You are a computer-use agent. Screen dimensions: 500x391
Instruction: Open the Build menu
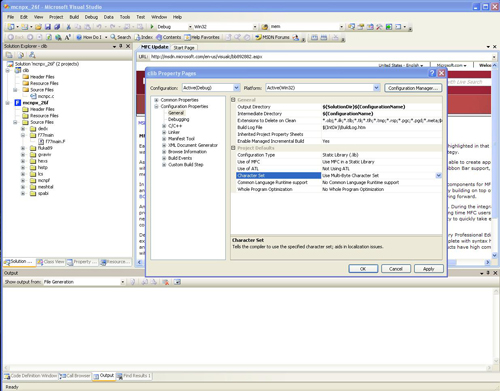pyautogui.click(x=74, y=17)
